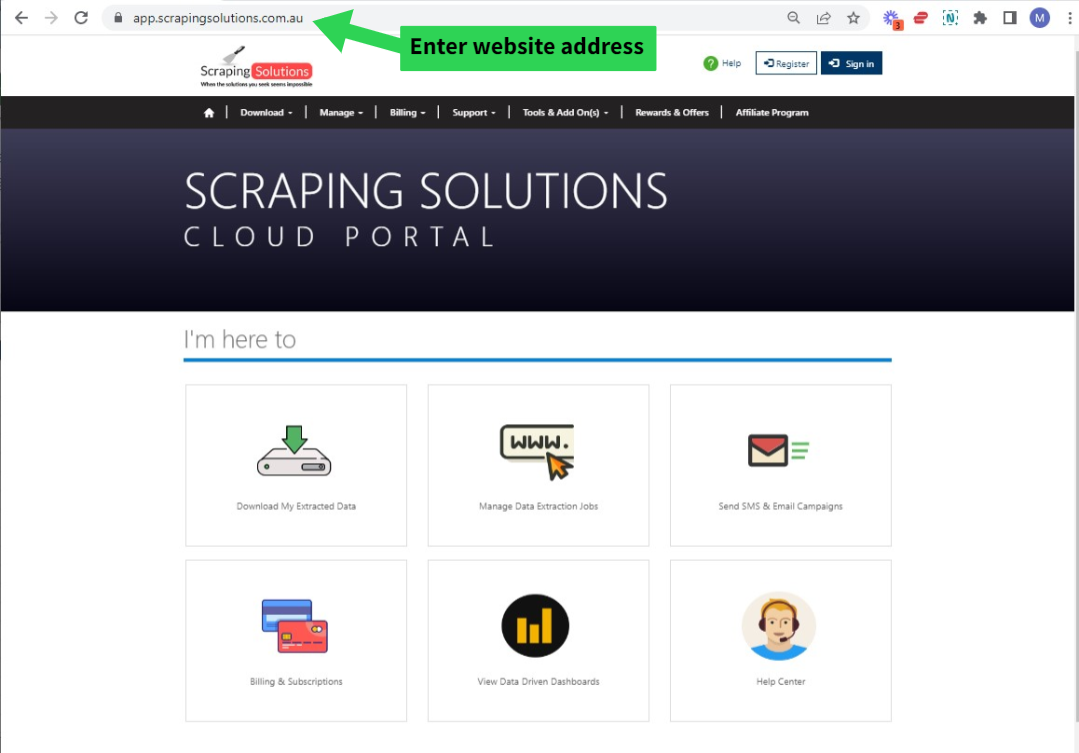Expand the Manage dropdown menu
This screenshot has height=753, width=1079.
341,113
